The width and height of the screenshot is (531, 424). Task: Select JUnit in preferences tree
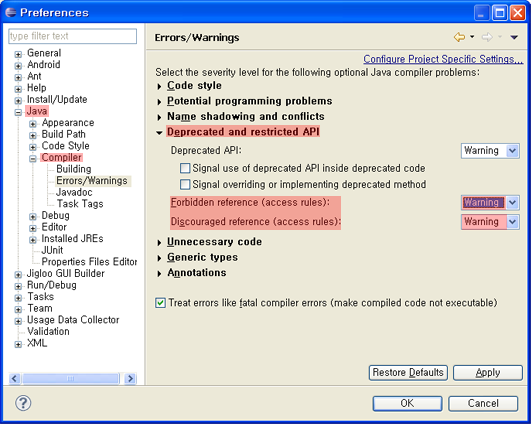(x=52, y=250)
